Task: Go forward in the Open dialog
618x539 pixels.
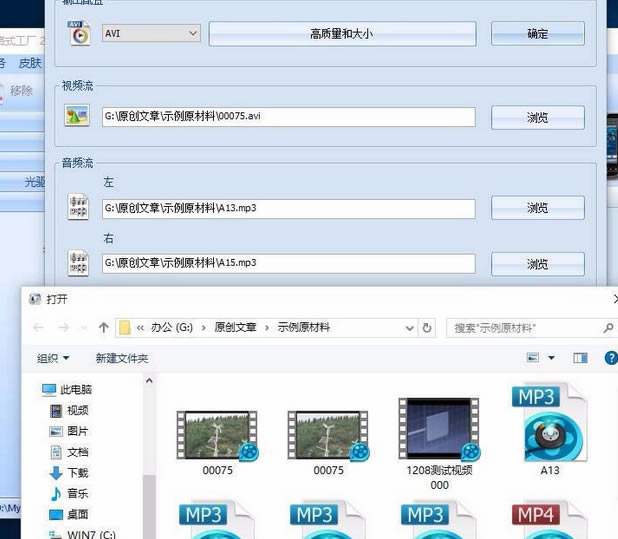Action: pyautogui.click(x=64, y=327)
